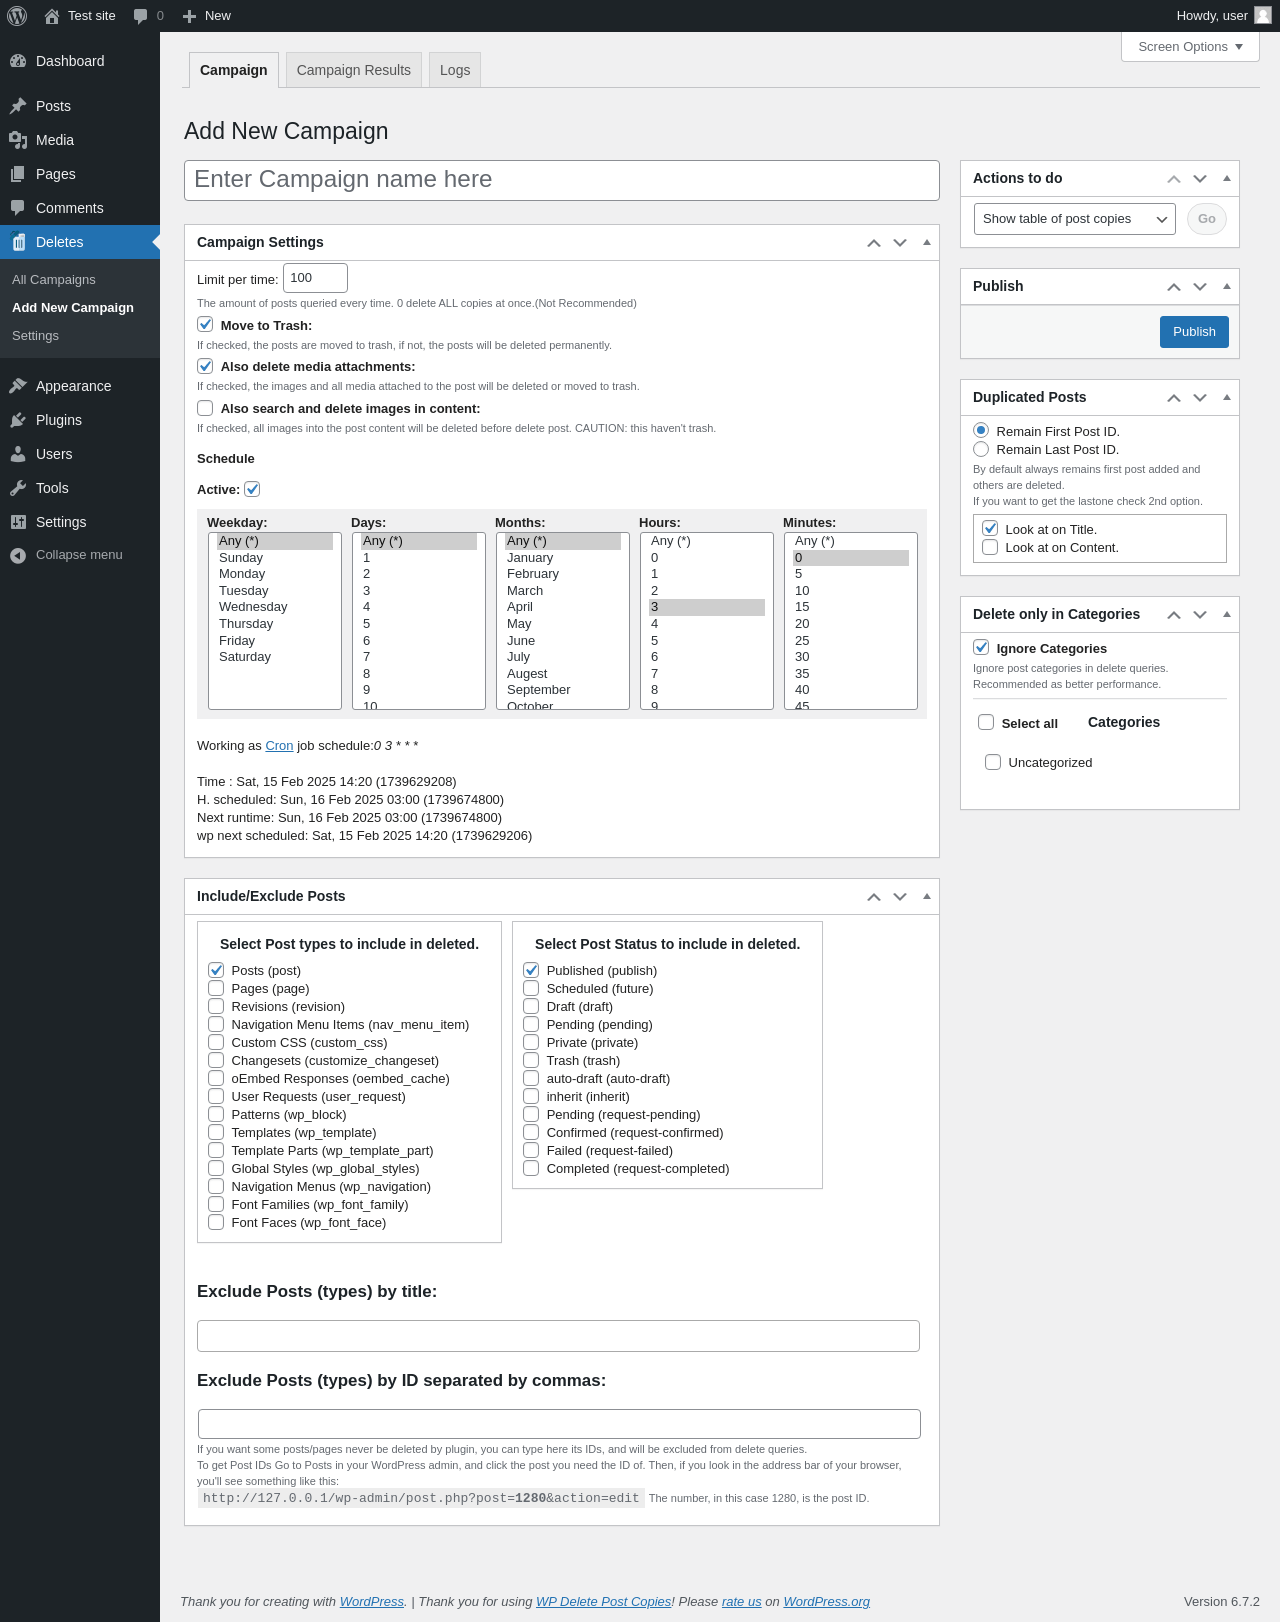Screen dimensions: 1280x1622
Task: Collapse Actions to do panel triangle
Action: point(1227,178)
